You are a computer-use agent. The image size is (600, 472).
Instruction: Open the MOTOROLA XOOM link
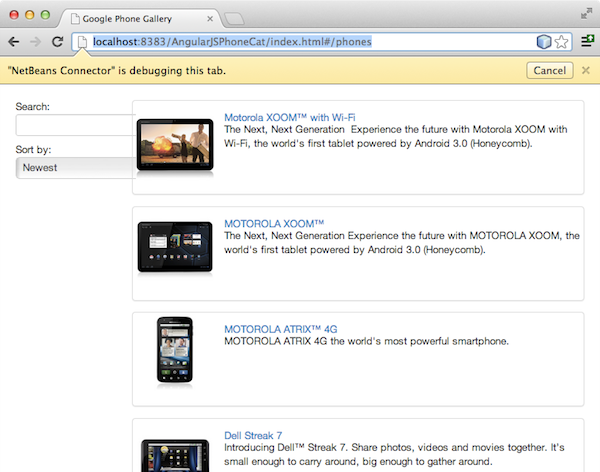pos(273,223)
